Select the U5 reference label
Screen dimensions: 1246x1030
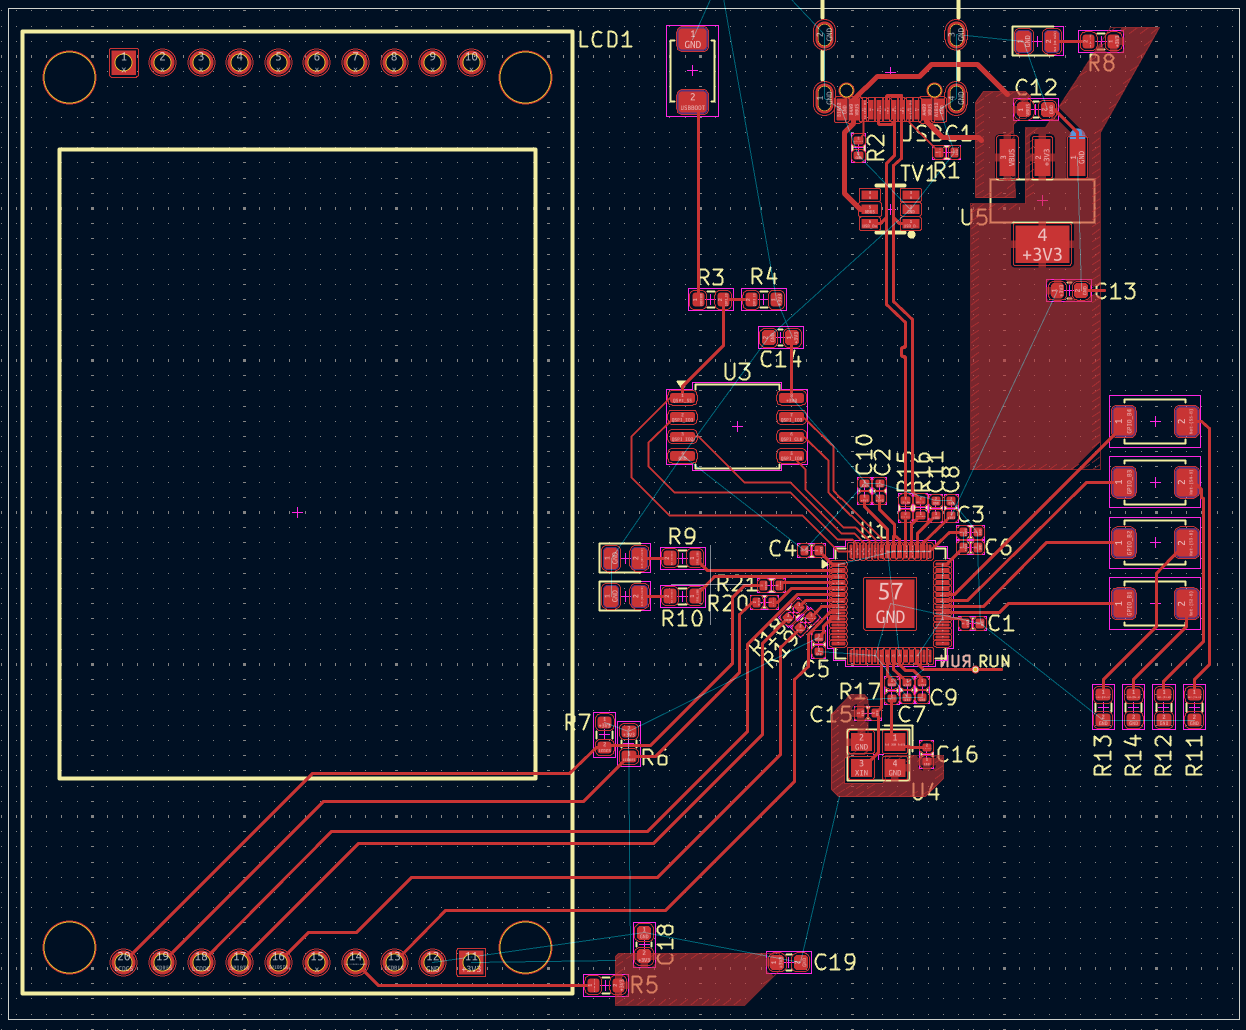(x=974, y=218)
